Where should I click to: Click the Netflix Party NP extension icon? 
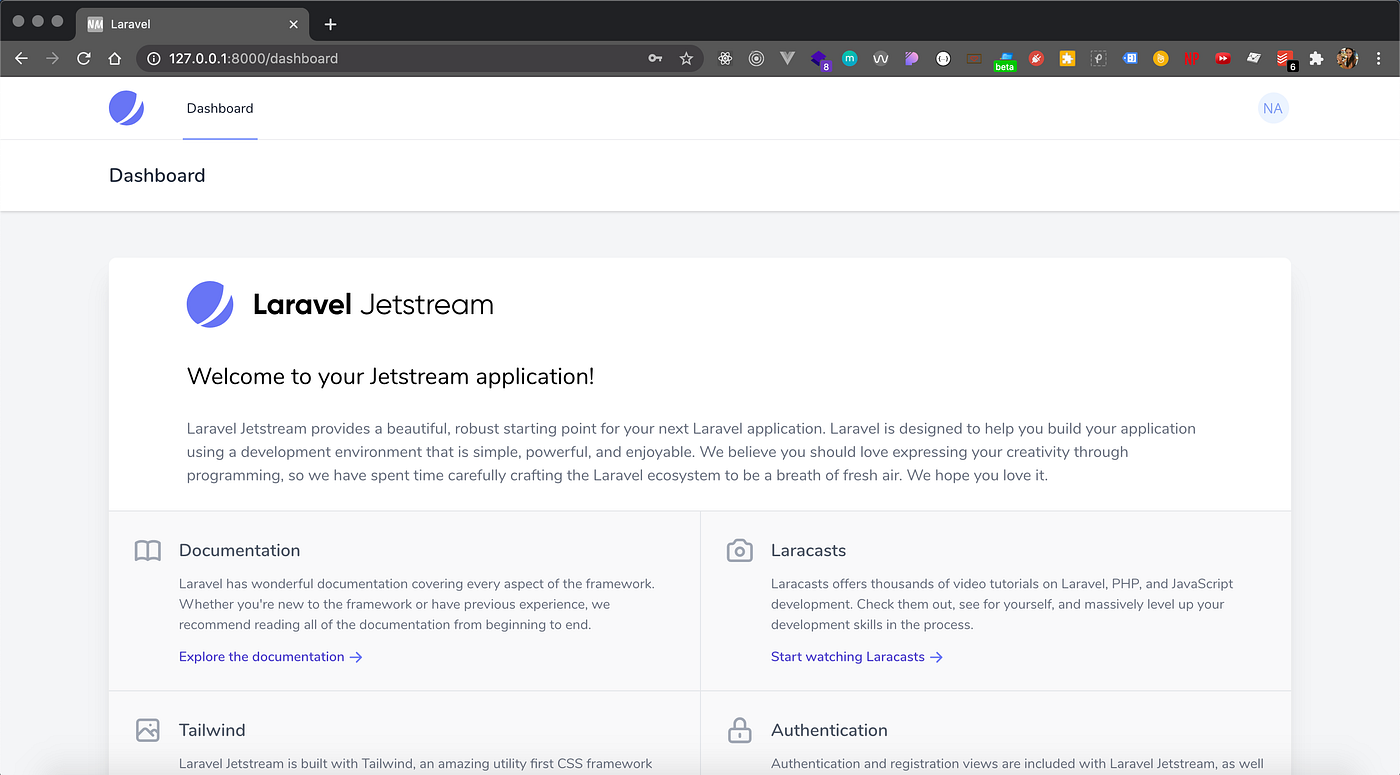click(x=1192, y=59)
